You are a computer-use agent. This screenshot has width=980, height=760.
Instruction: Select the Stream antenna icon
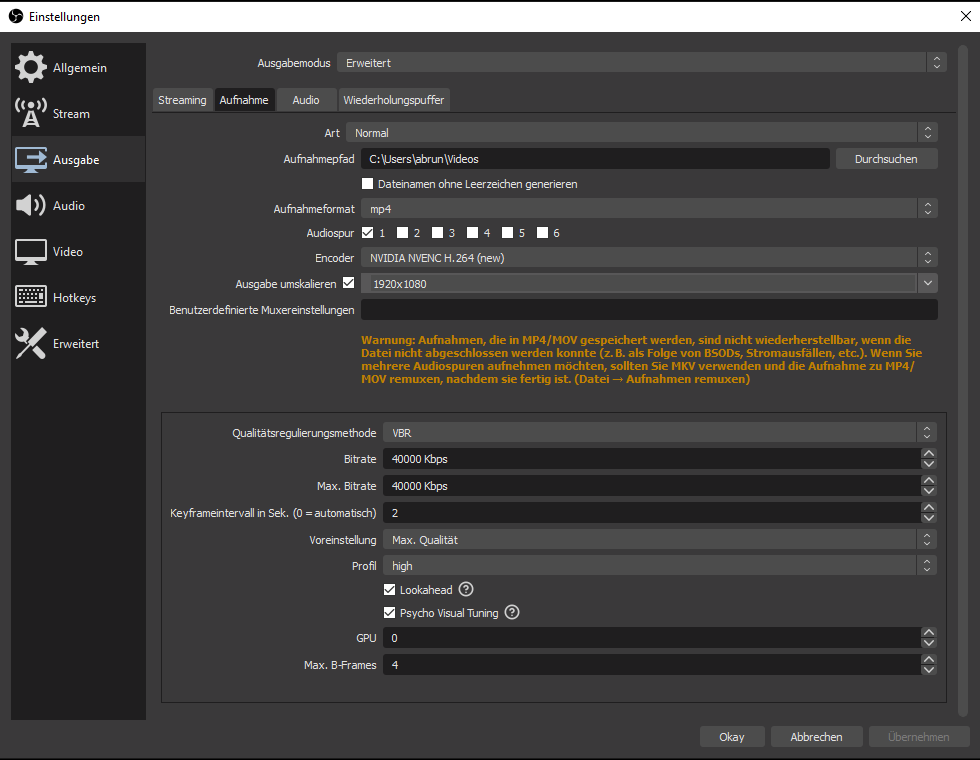click(31, 113)
